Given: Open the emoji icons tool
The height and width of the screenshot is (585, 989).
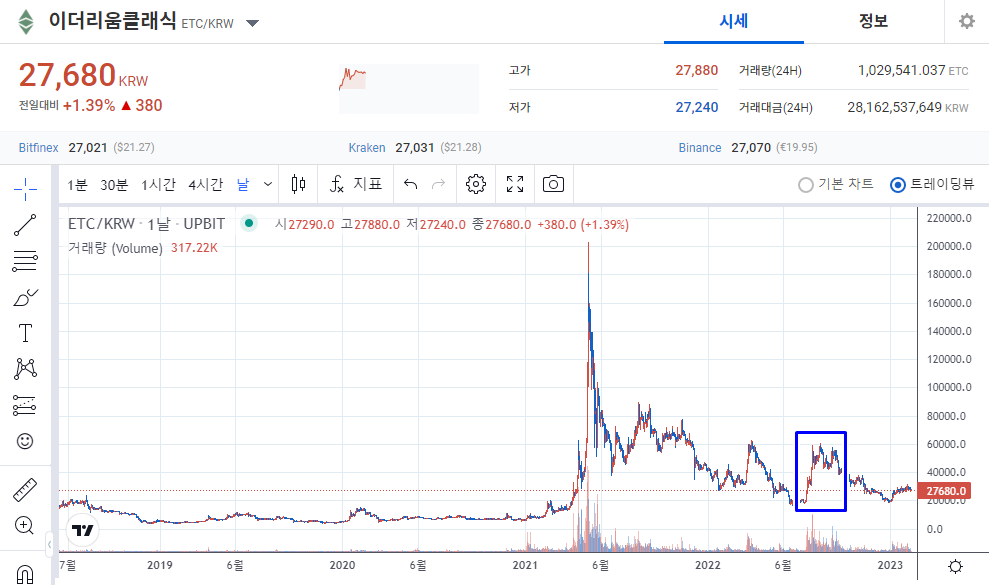Looking at the screenshot, I should (x=25, y=441).
